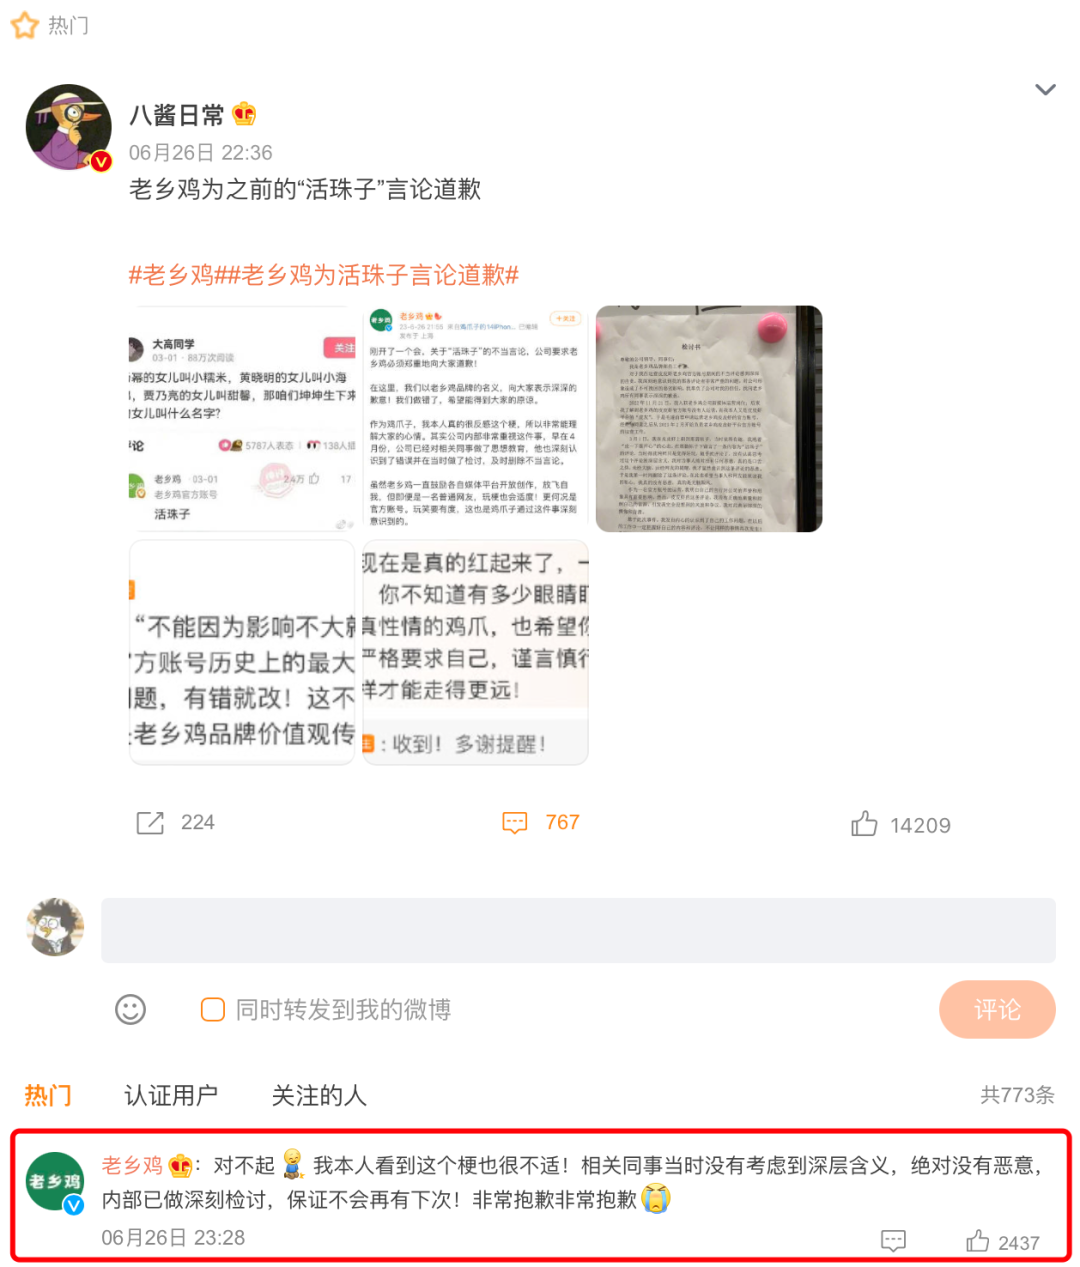1080x1267 pixels.
Task: Submit with the 评论 button
Action: (x=997, y=1010)
